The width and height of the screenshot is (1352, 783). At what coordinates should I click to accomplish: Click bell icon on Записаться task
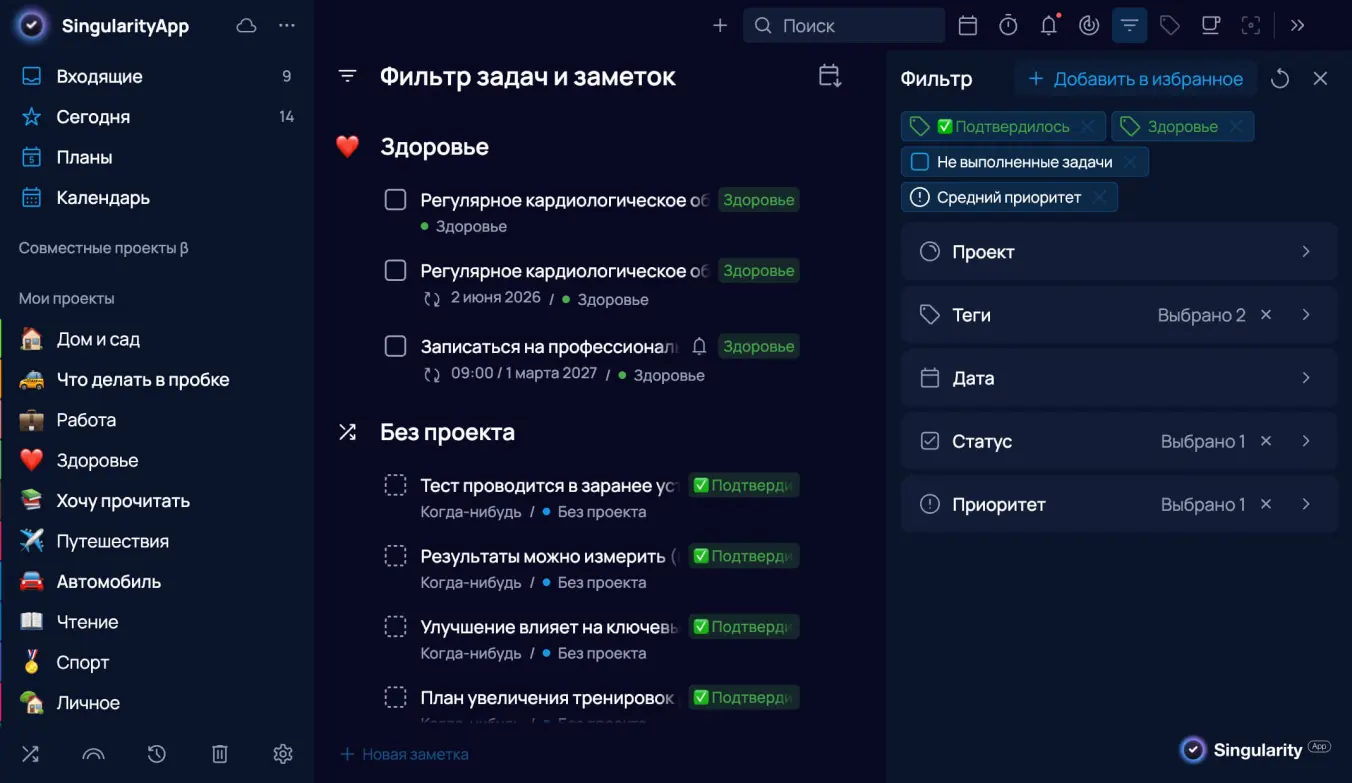[700, 346]
